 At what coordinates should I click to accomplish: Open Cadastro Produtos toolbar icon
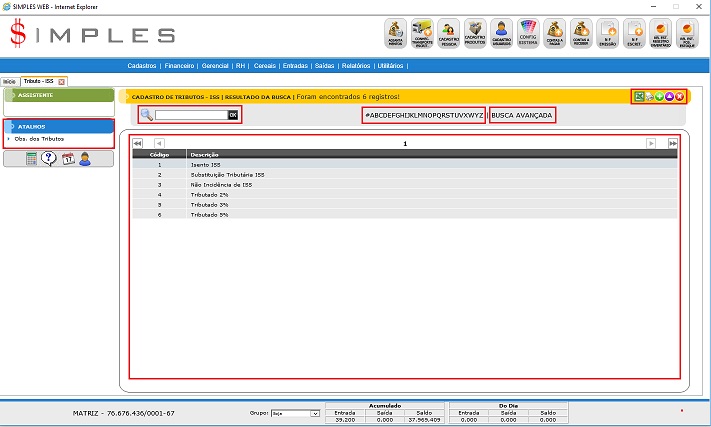[x=476, y=34]
